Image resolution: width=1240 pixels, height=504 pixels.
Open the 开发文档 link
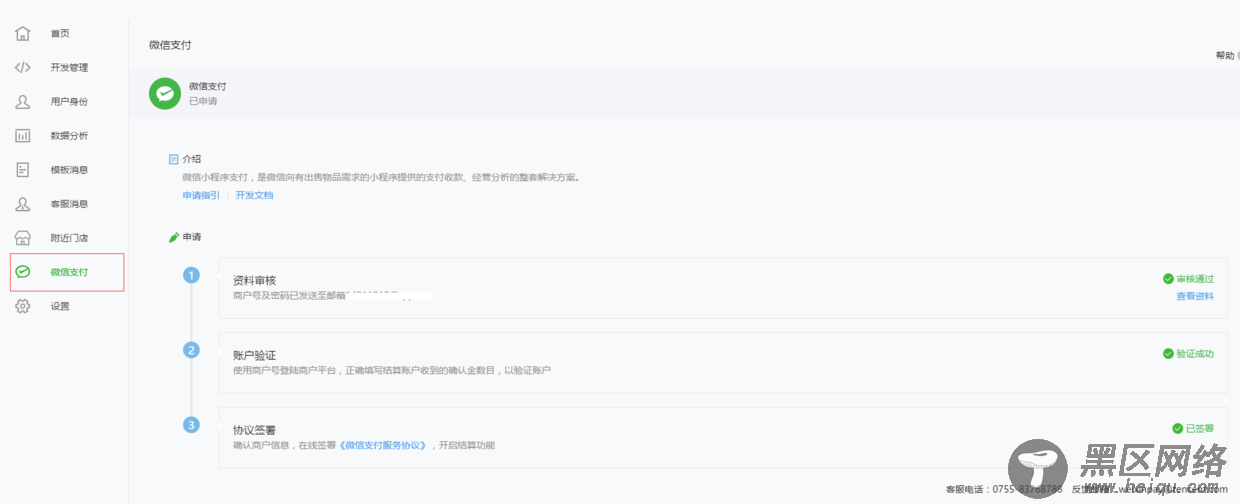(254, 195)
